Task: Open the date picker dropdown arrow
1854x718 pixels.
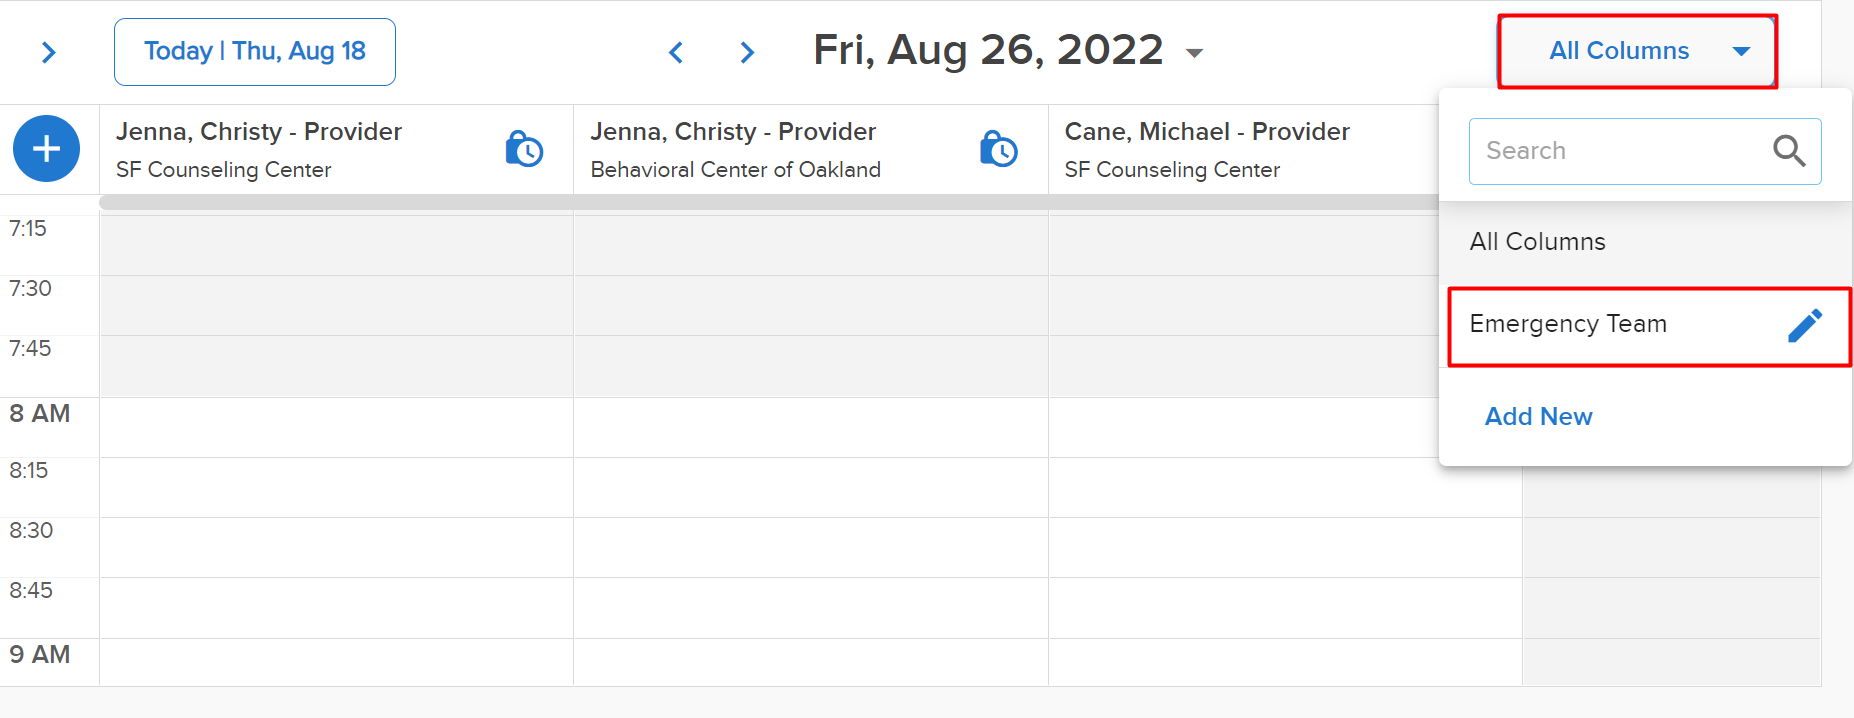Action: pos(1194,53)
